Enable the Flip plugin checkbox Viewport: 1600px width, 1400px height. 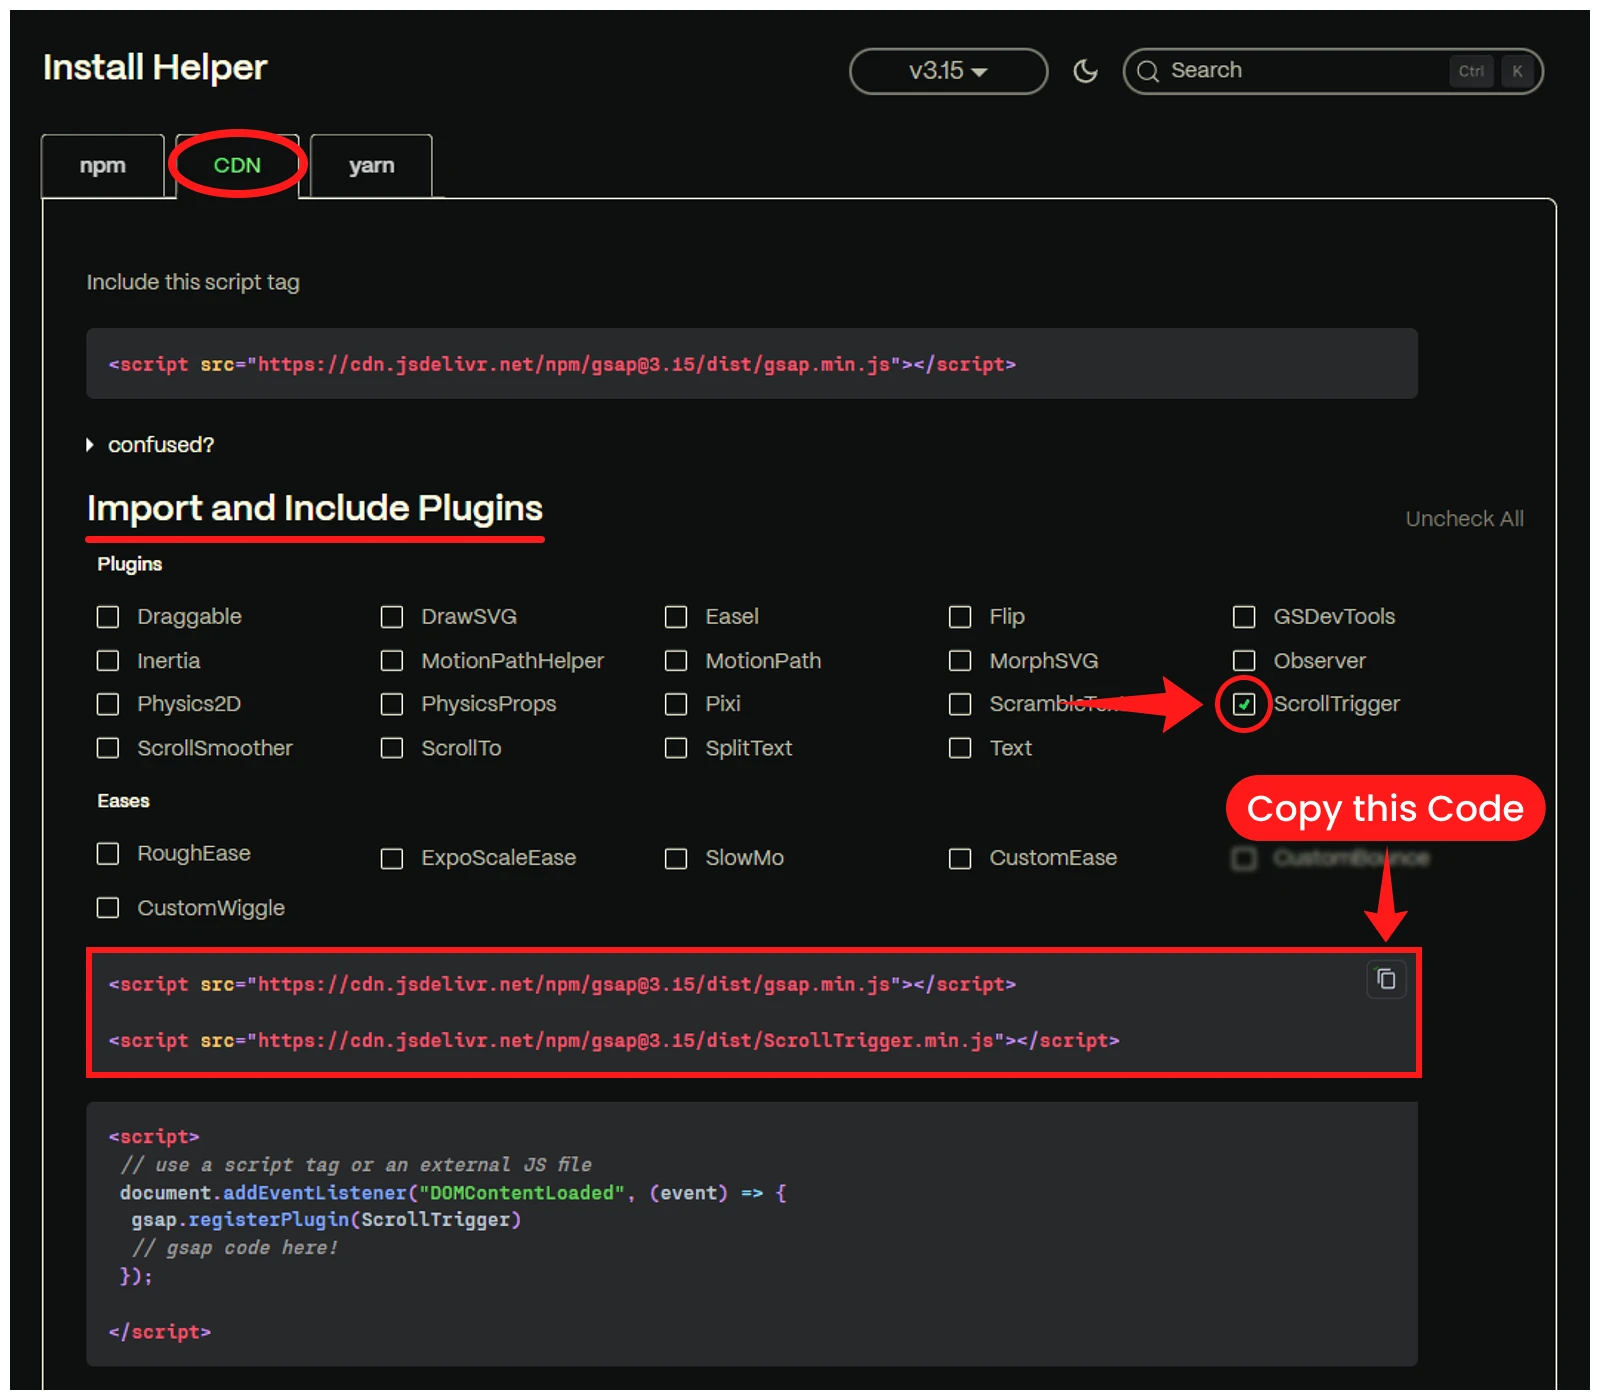pos(960,617)
